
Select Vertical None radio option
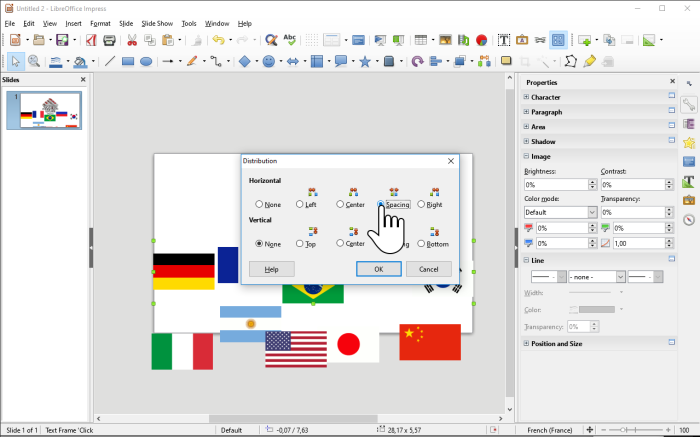click(x=268, y=244)
